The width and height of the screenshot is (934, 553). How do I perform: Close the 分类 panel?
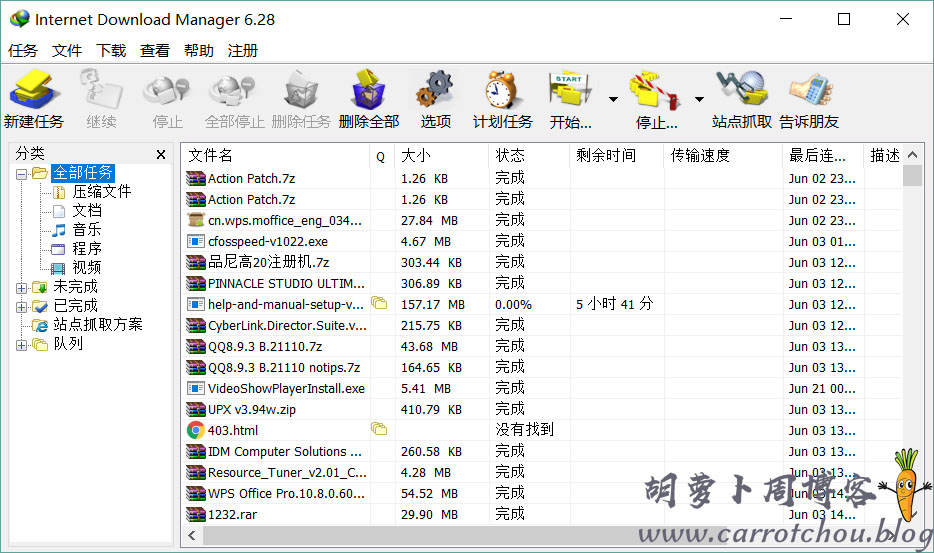coord(161,155)
